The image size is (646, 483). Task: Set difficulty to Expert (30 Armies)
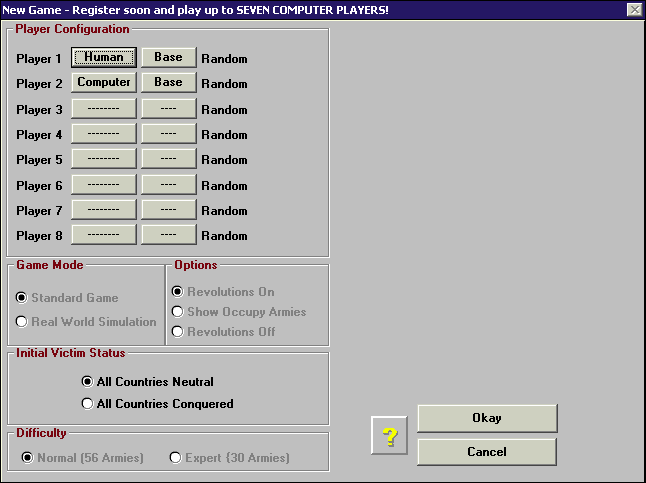pos(176,458)
